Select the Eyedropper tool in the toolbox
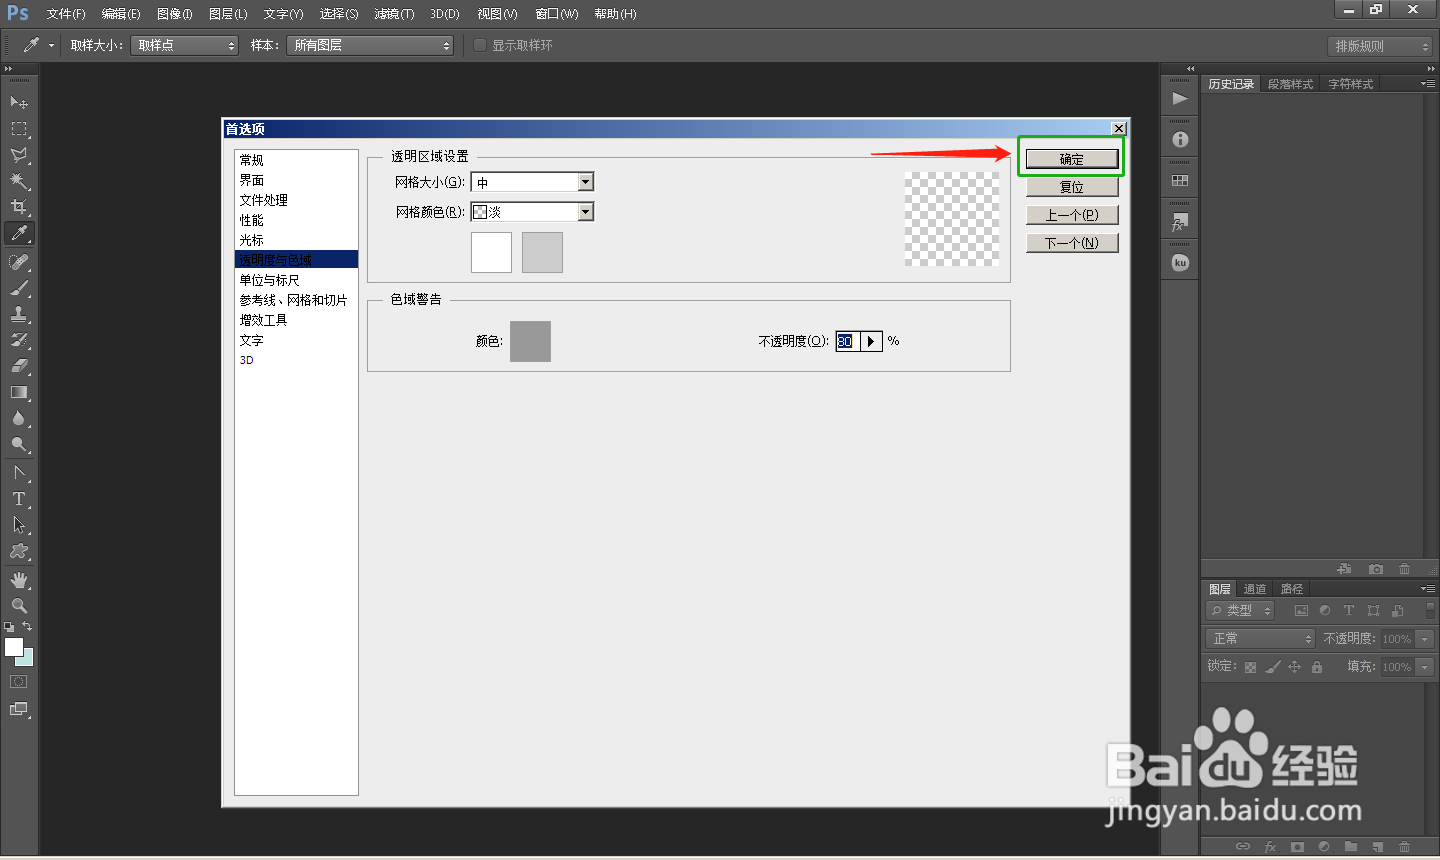This screenshot has height=860, width=1440. pyautogui.click(x=19, y=233)
